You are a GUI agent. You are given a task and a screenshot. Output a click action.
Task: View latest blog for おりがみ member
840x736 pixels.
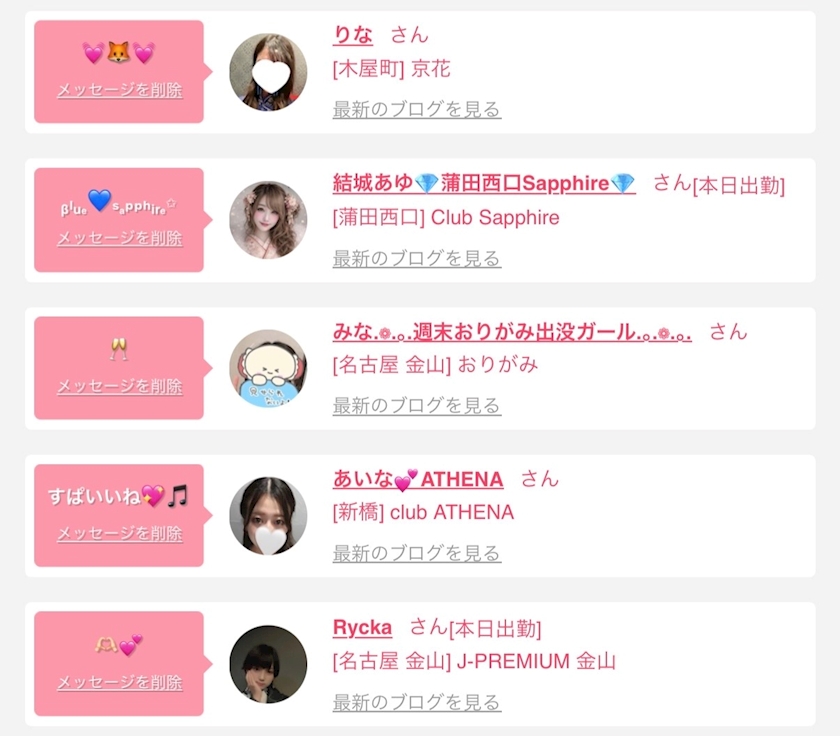pos(417,405)
